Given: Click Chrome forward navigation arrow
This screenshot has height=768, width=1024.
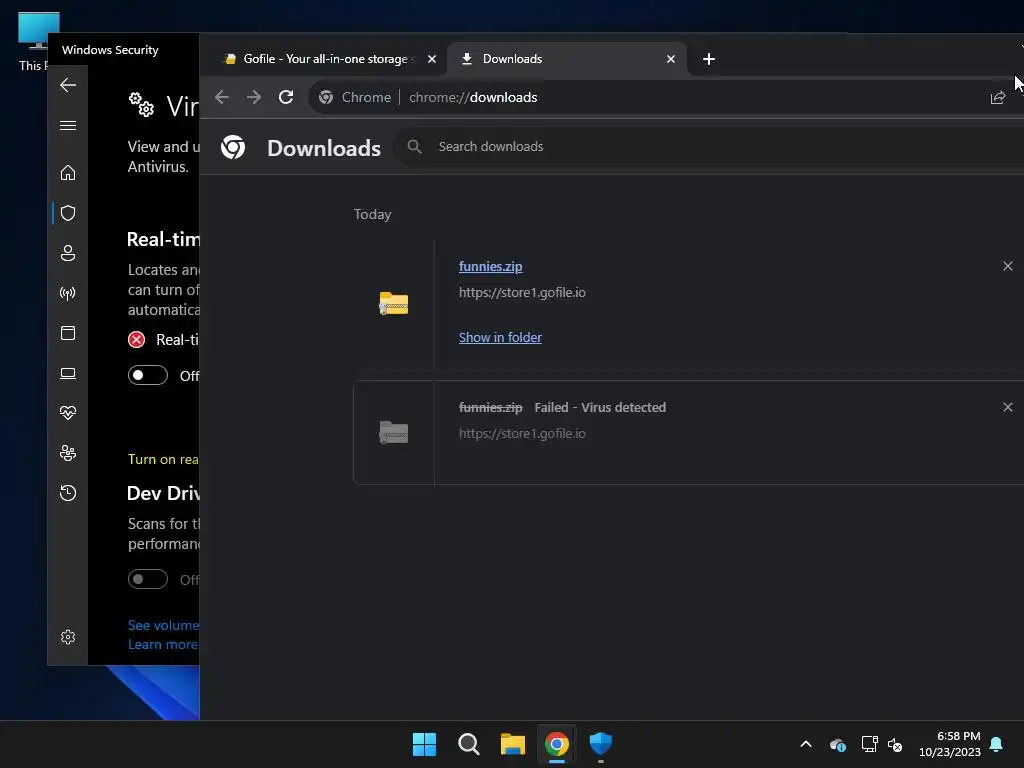Looking at the screenshot, I should pos(254,97).
